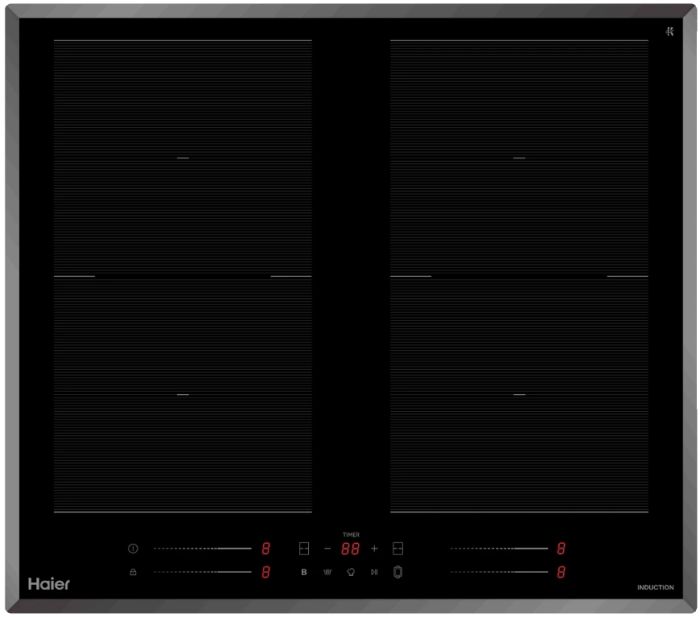700x617 pixels.
Task: Tap the red TIMER digit display
Action: coord(350,549)
